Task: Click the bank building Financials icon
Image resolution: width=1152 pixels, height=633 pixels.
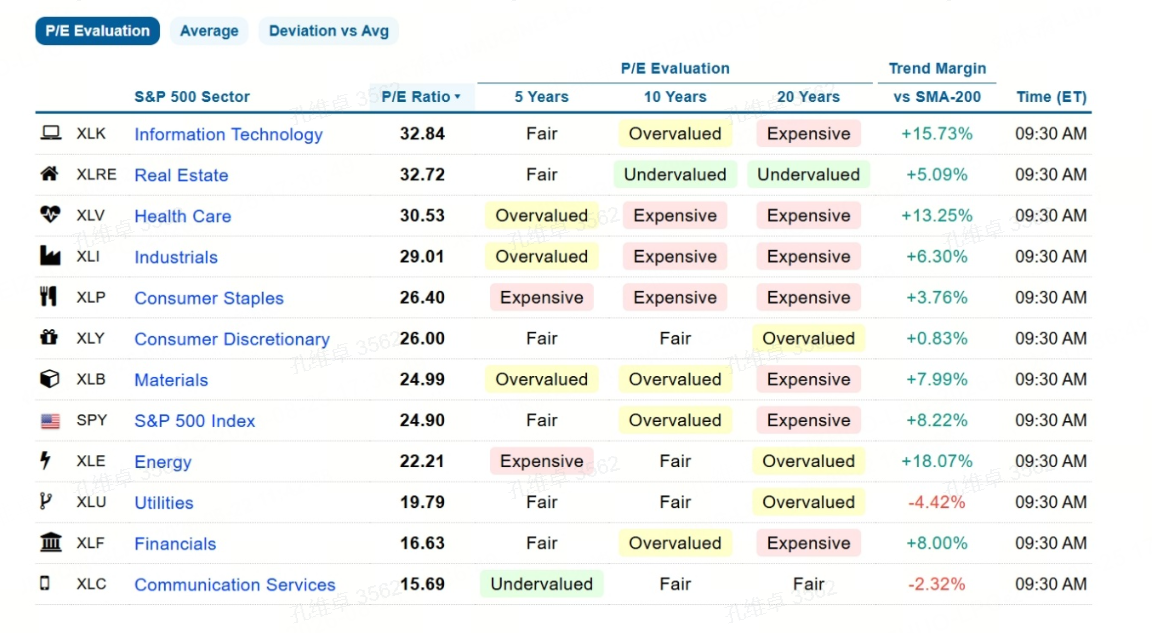Action: tap(51, 542)
